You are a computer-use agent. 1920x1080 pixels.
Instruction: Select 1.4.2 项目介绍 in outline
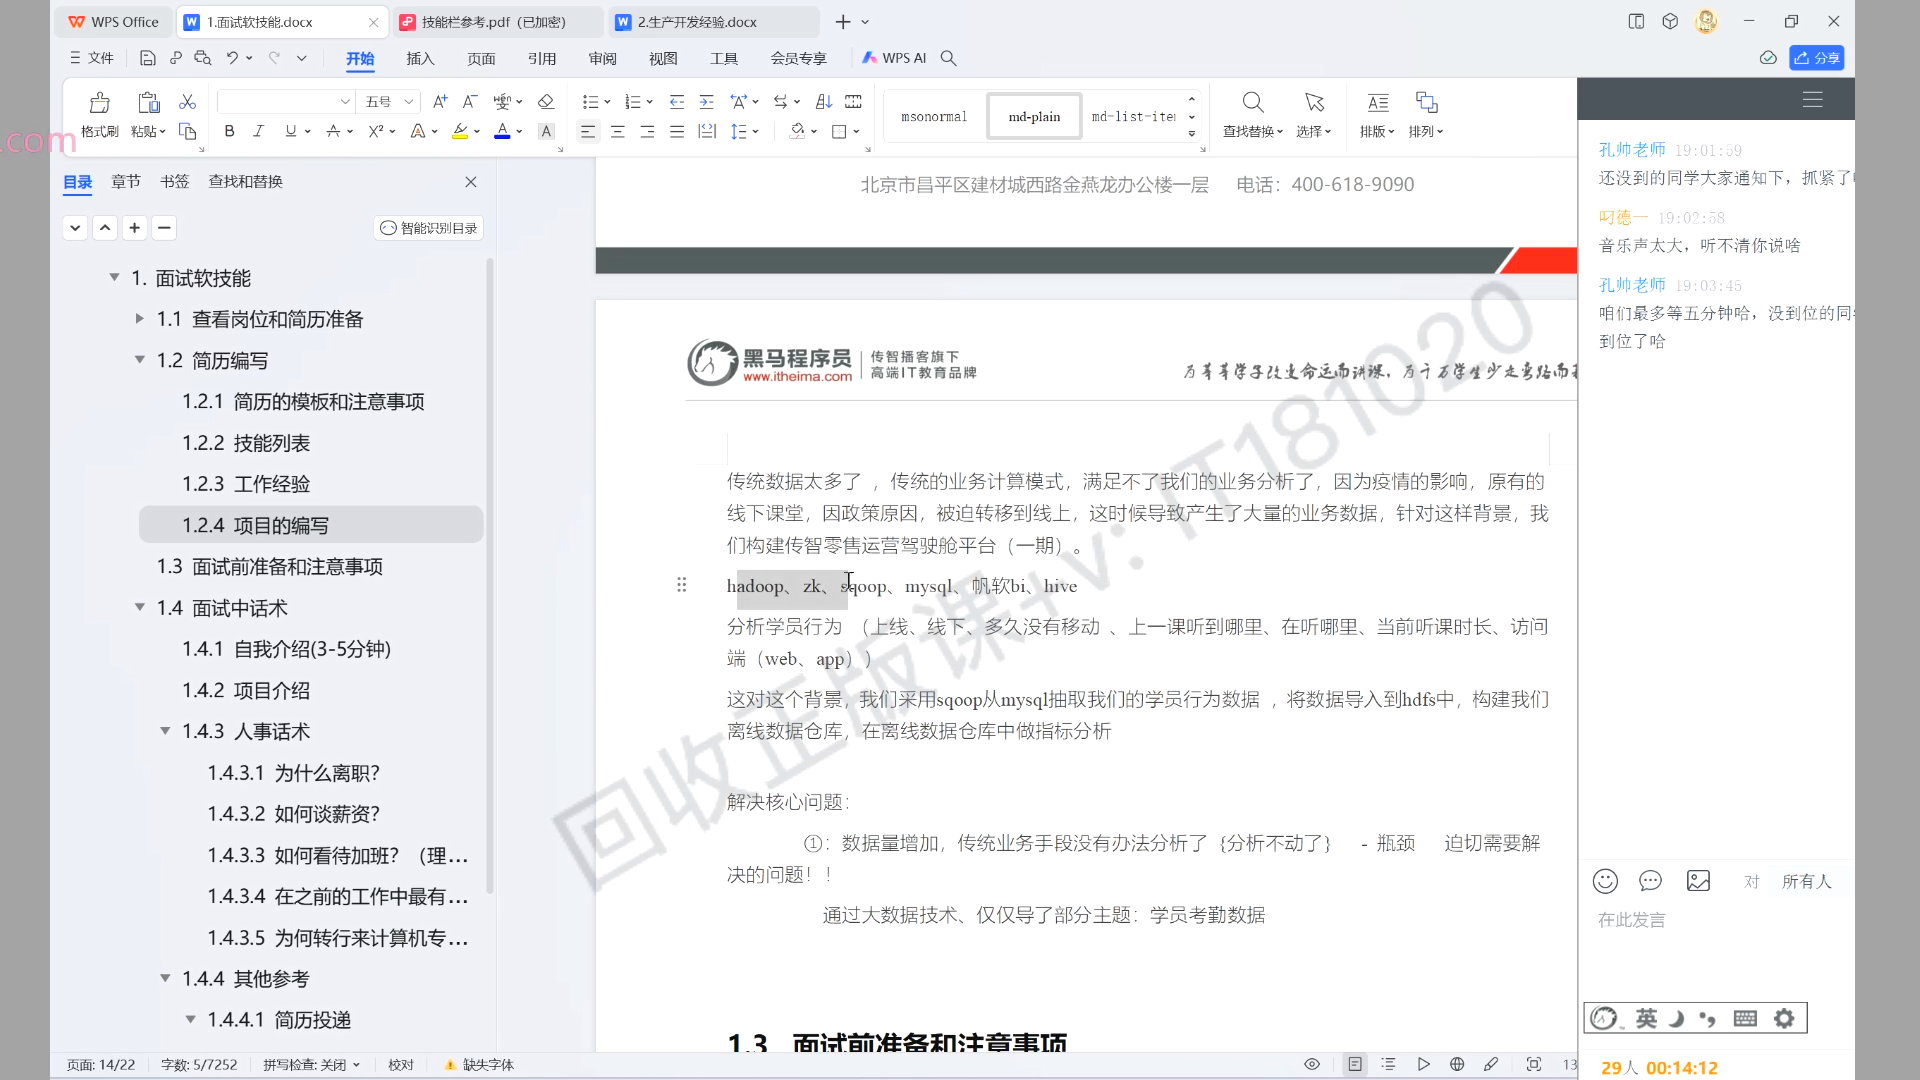246,690
